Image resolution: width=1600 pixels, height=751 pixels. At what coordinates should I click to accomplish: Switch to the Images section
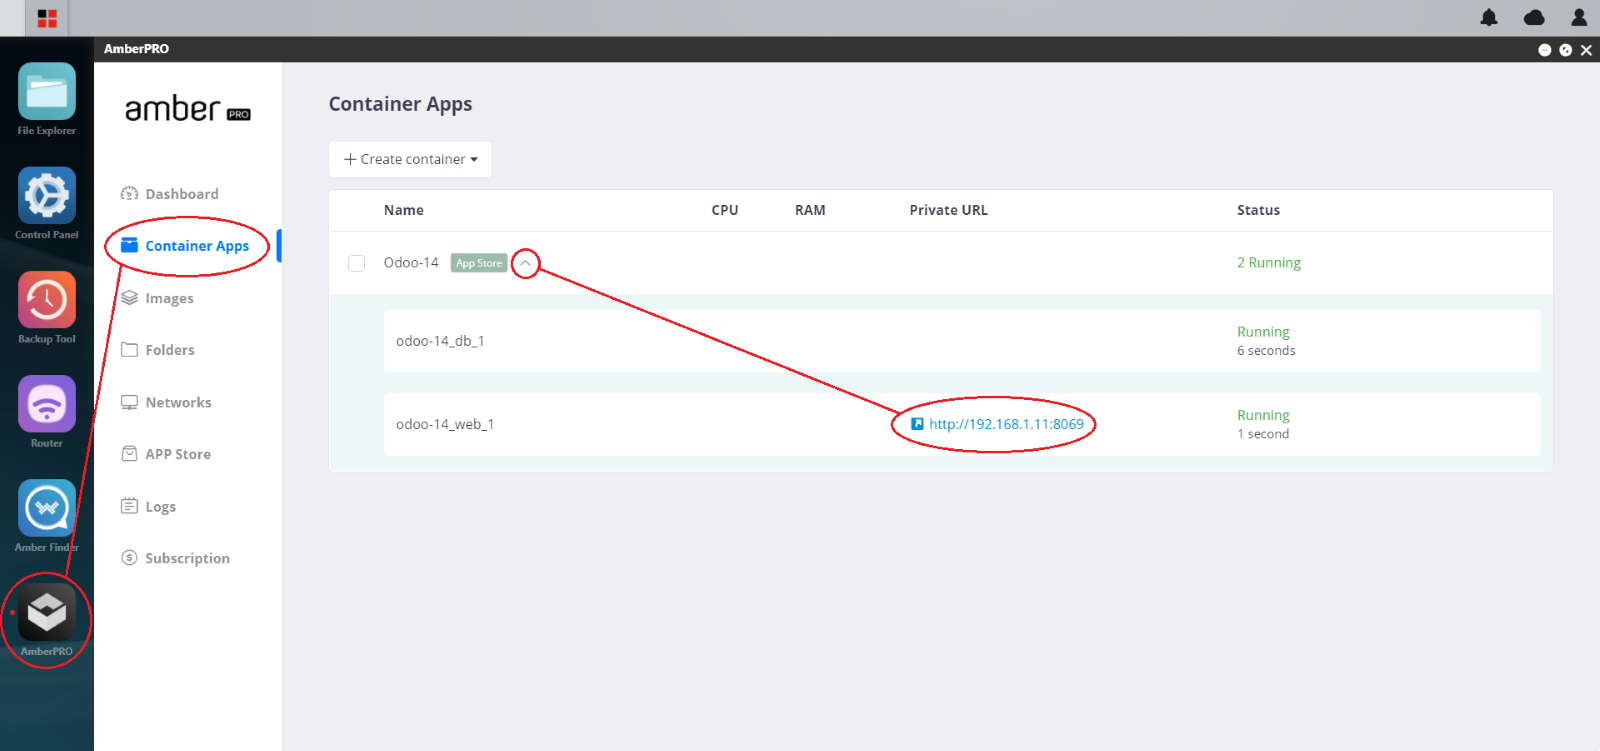click(169, 298)
